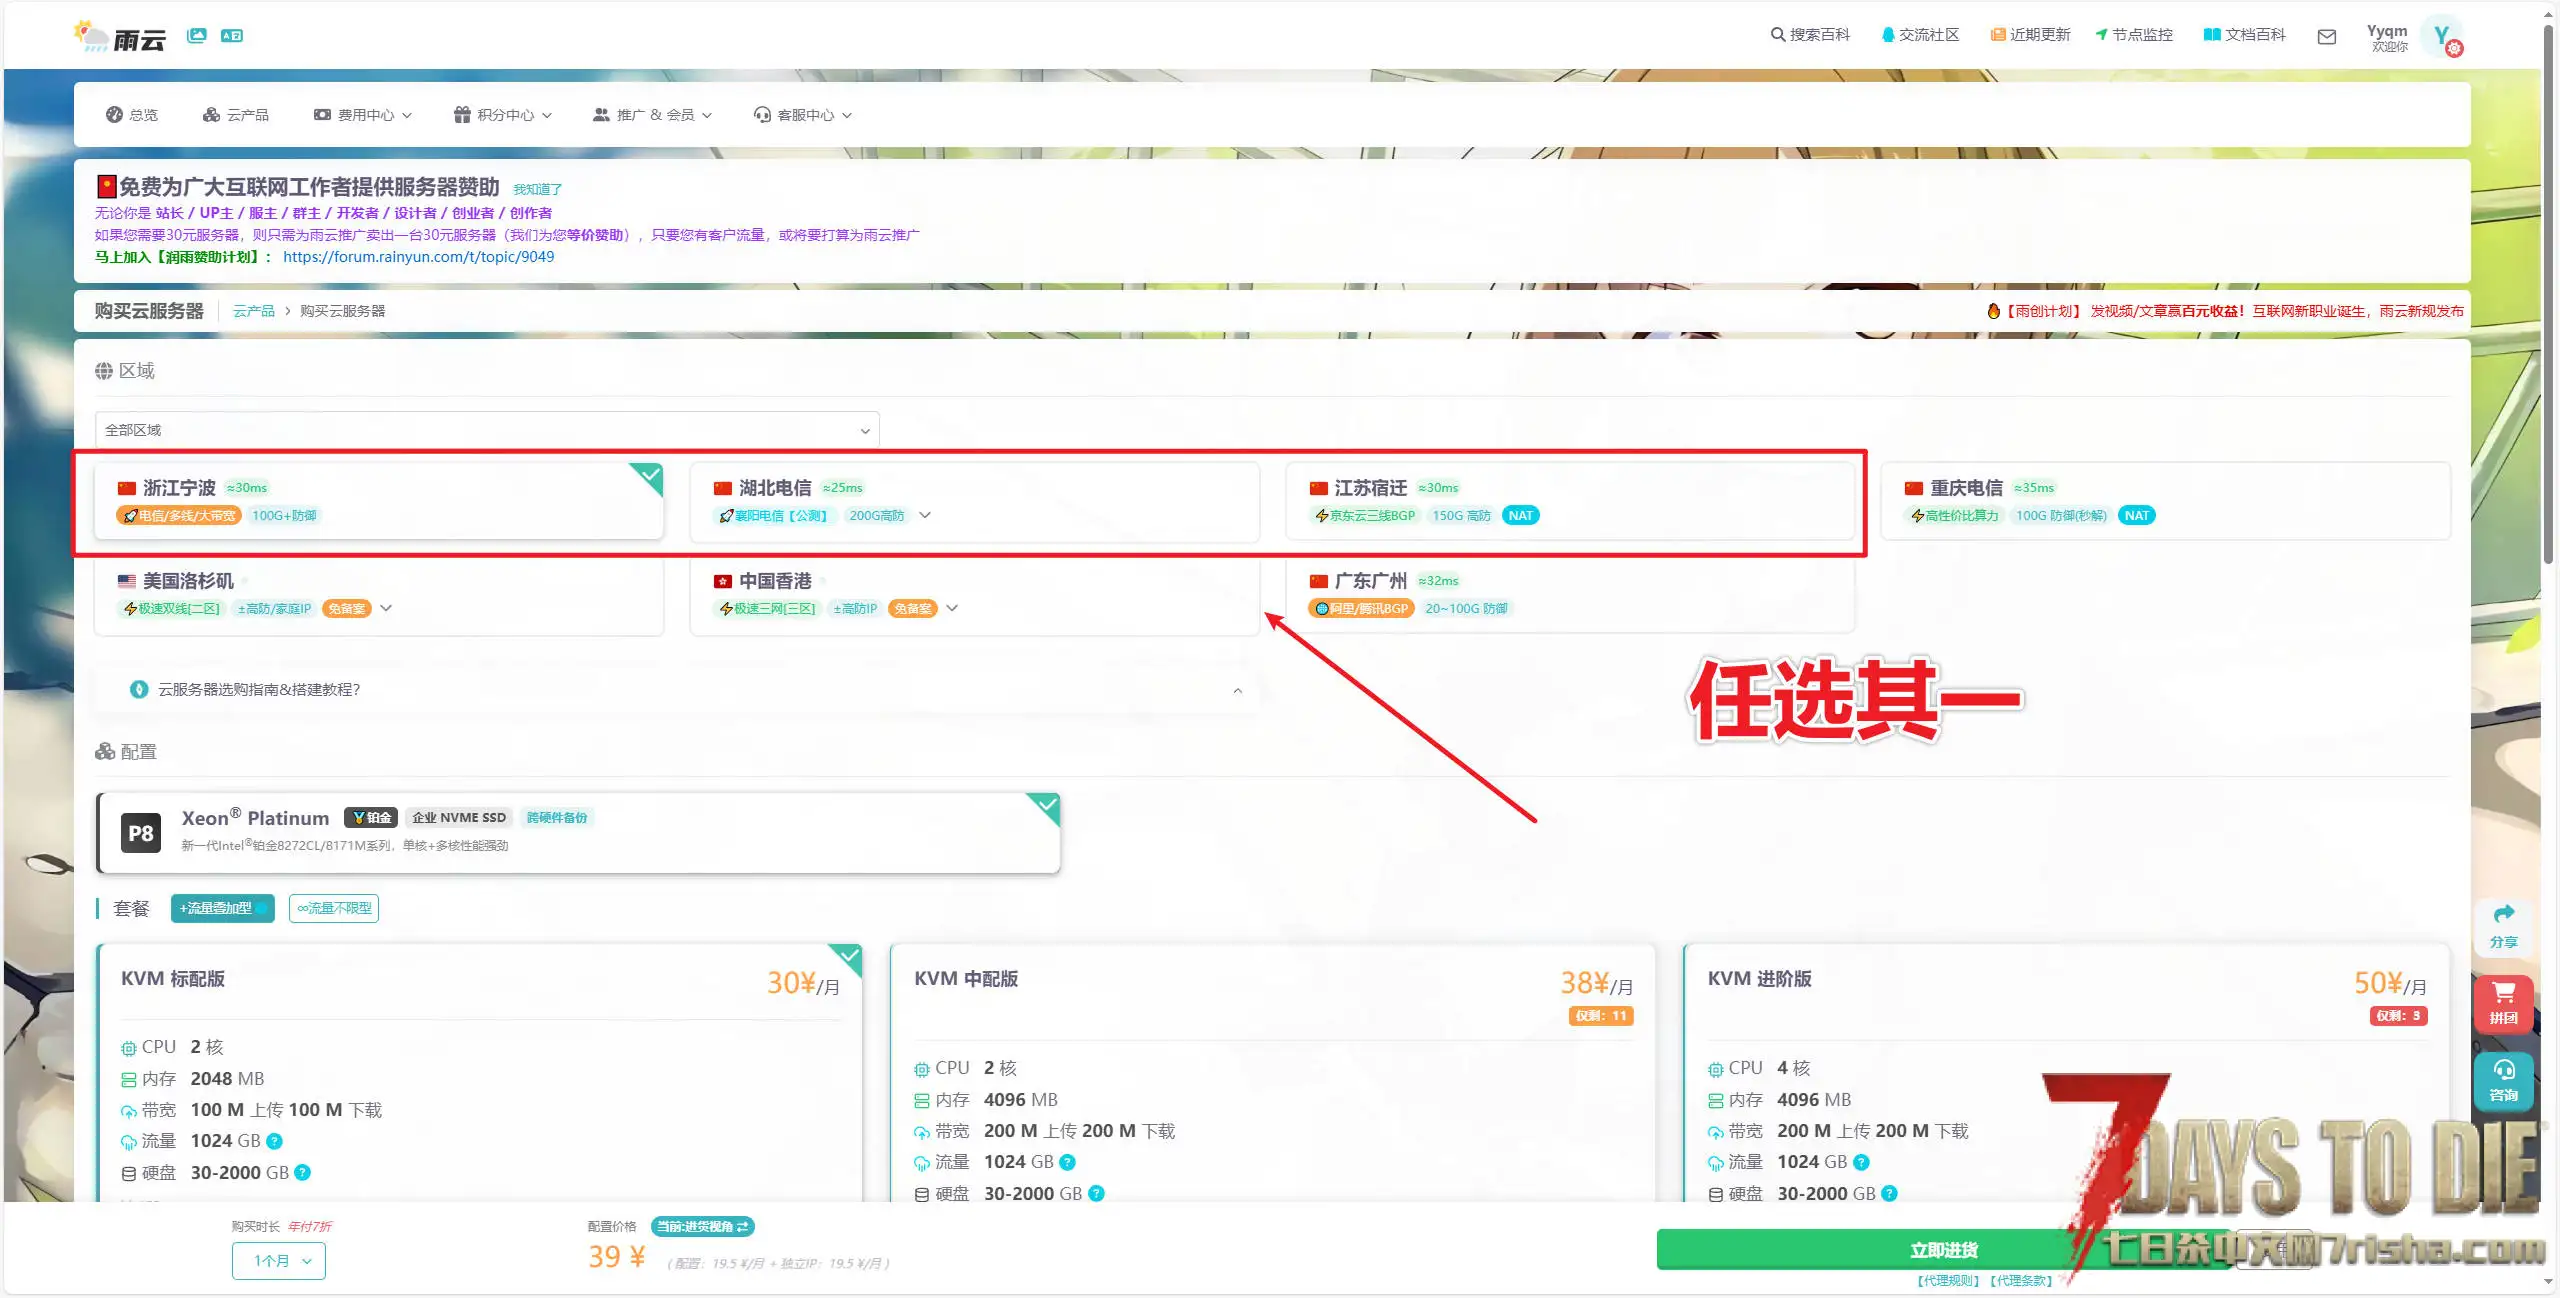This screenshot has height=1298, width=2560.
Task: Select the 中国香港 region card
Action: [x=974, y=595]
